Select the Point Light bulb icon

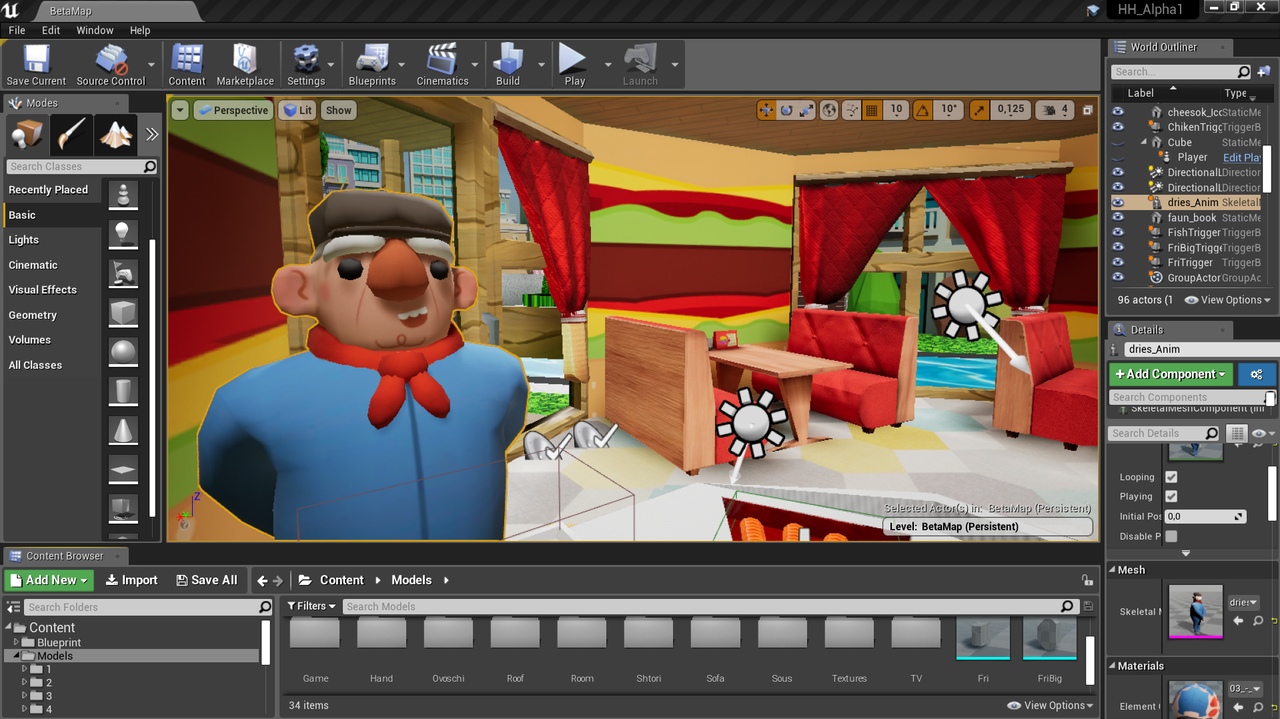[123, 233]
